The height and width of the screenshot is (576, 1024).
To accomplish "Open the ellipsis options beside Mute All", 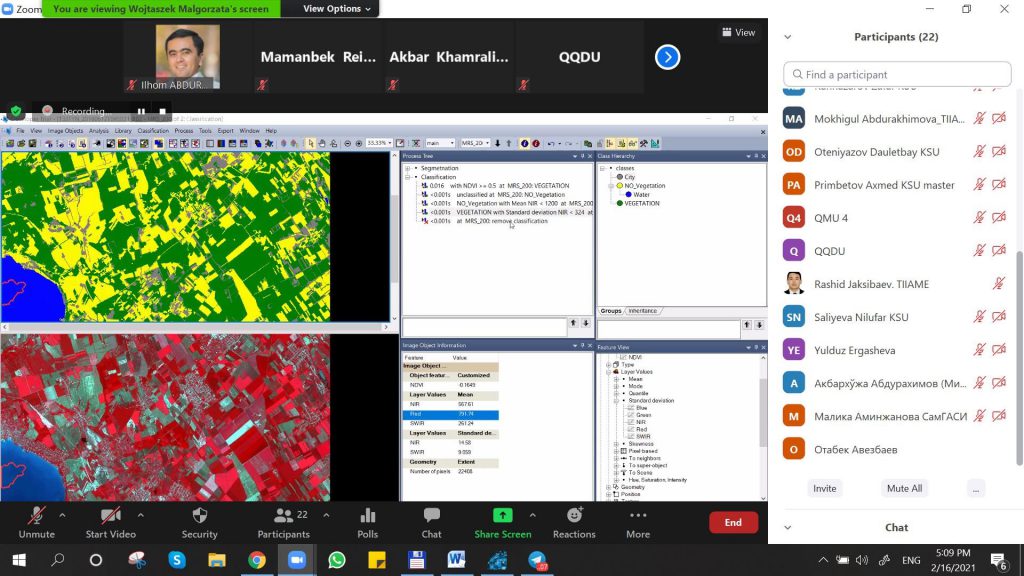I will (x=976, y=488).
